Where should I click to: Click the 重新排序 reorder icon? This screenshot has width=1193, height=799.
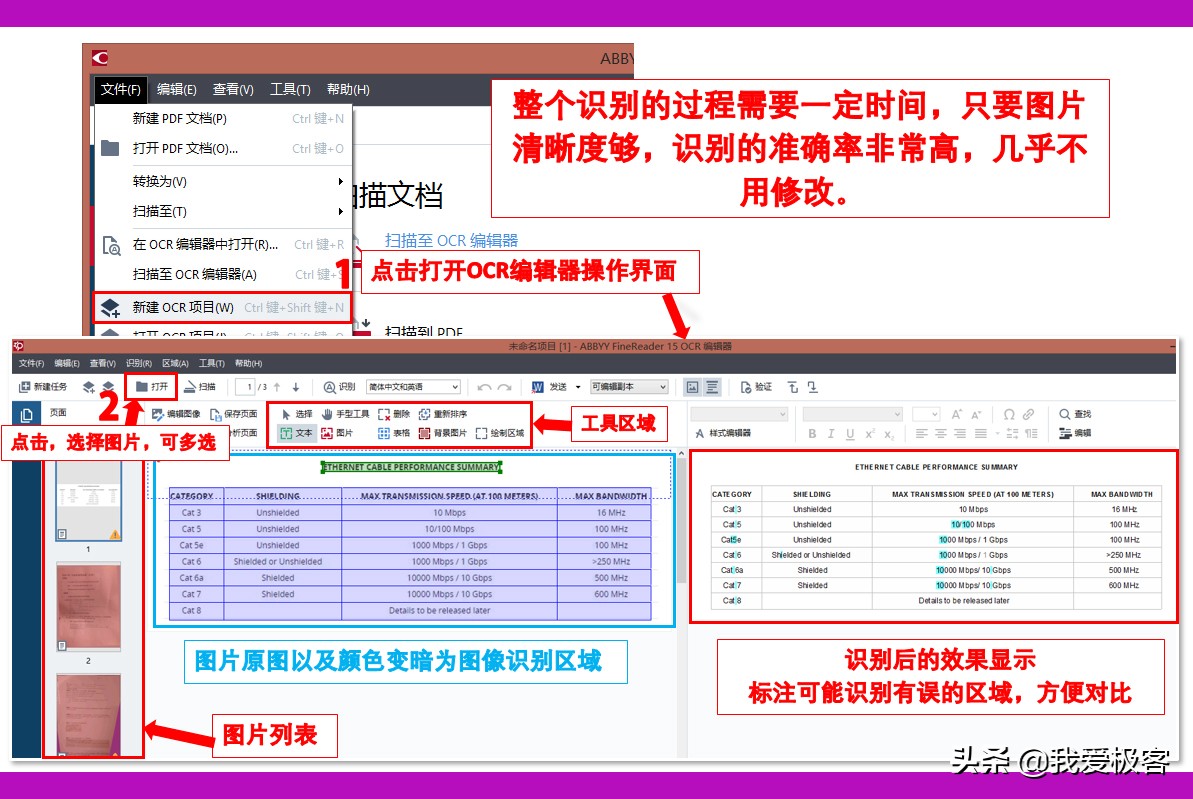(x=445, y=413)
